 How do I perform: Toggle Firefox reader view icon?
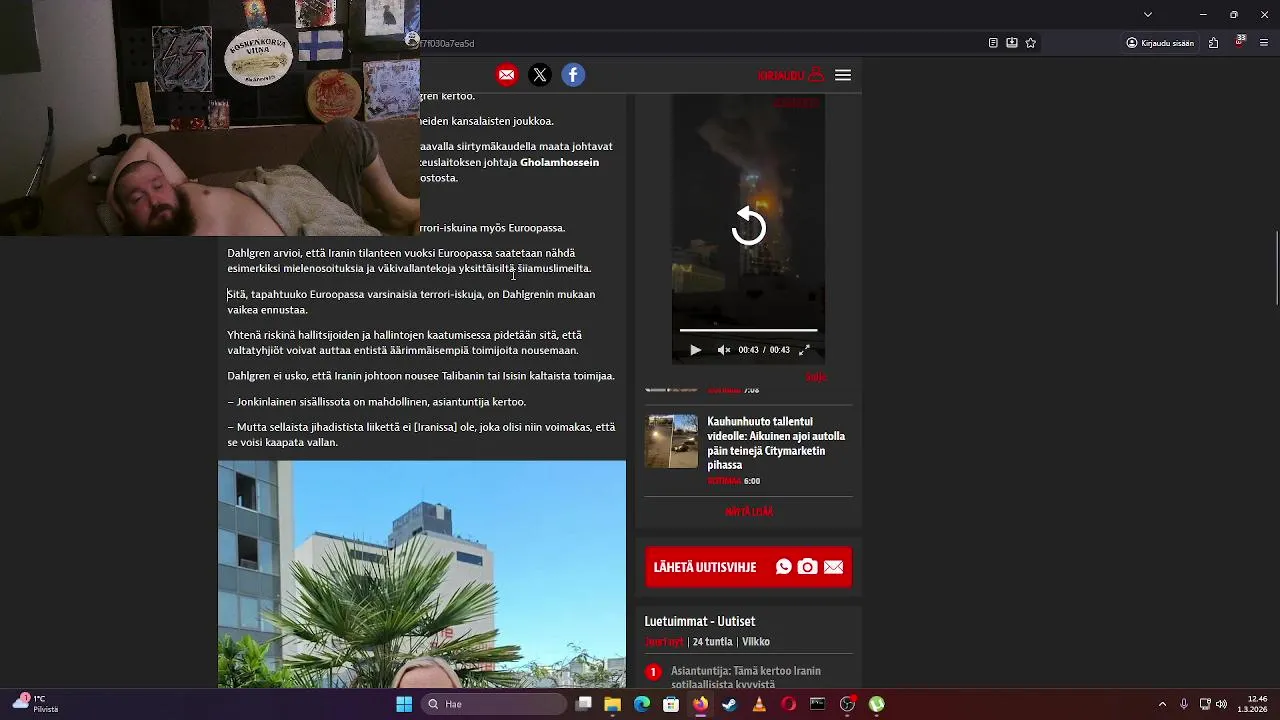(x=993, y=43)
